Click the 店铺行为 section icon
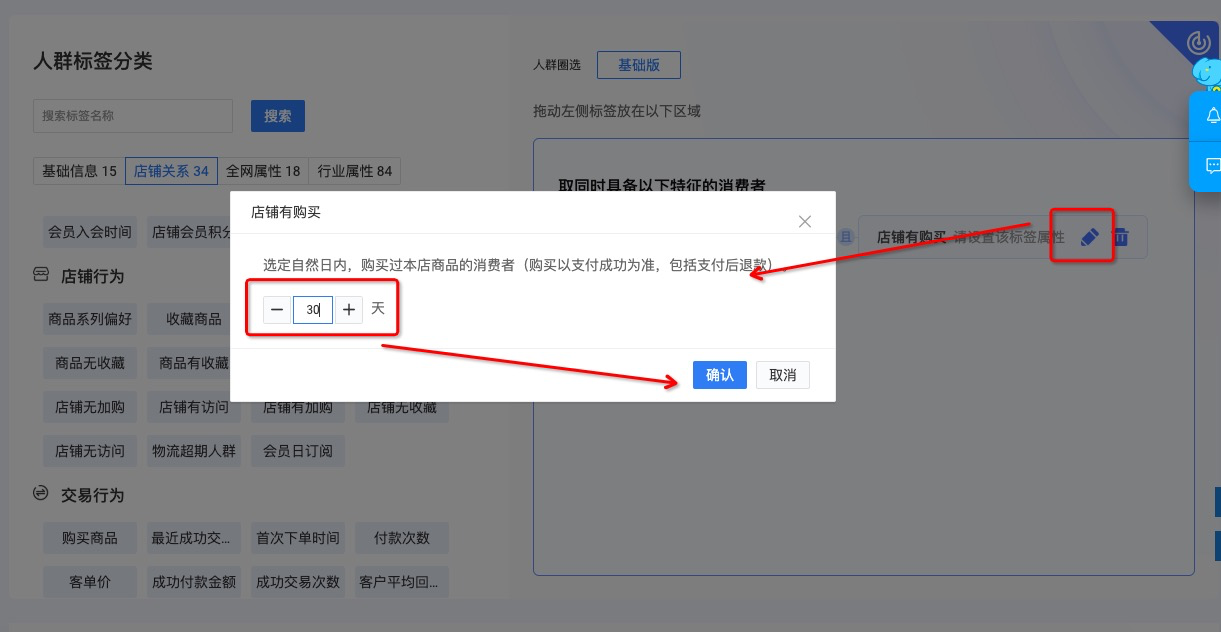The height and width of the screenshot is (632, 1221). point(41,275)
